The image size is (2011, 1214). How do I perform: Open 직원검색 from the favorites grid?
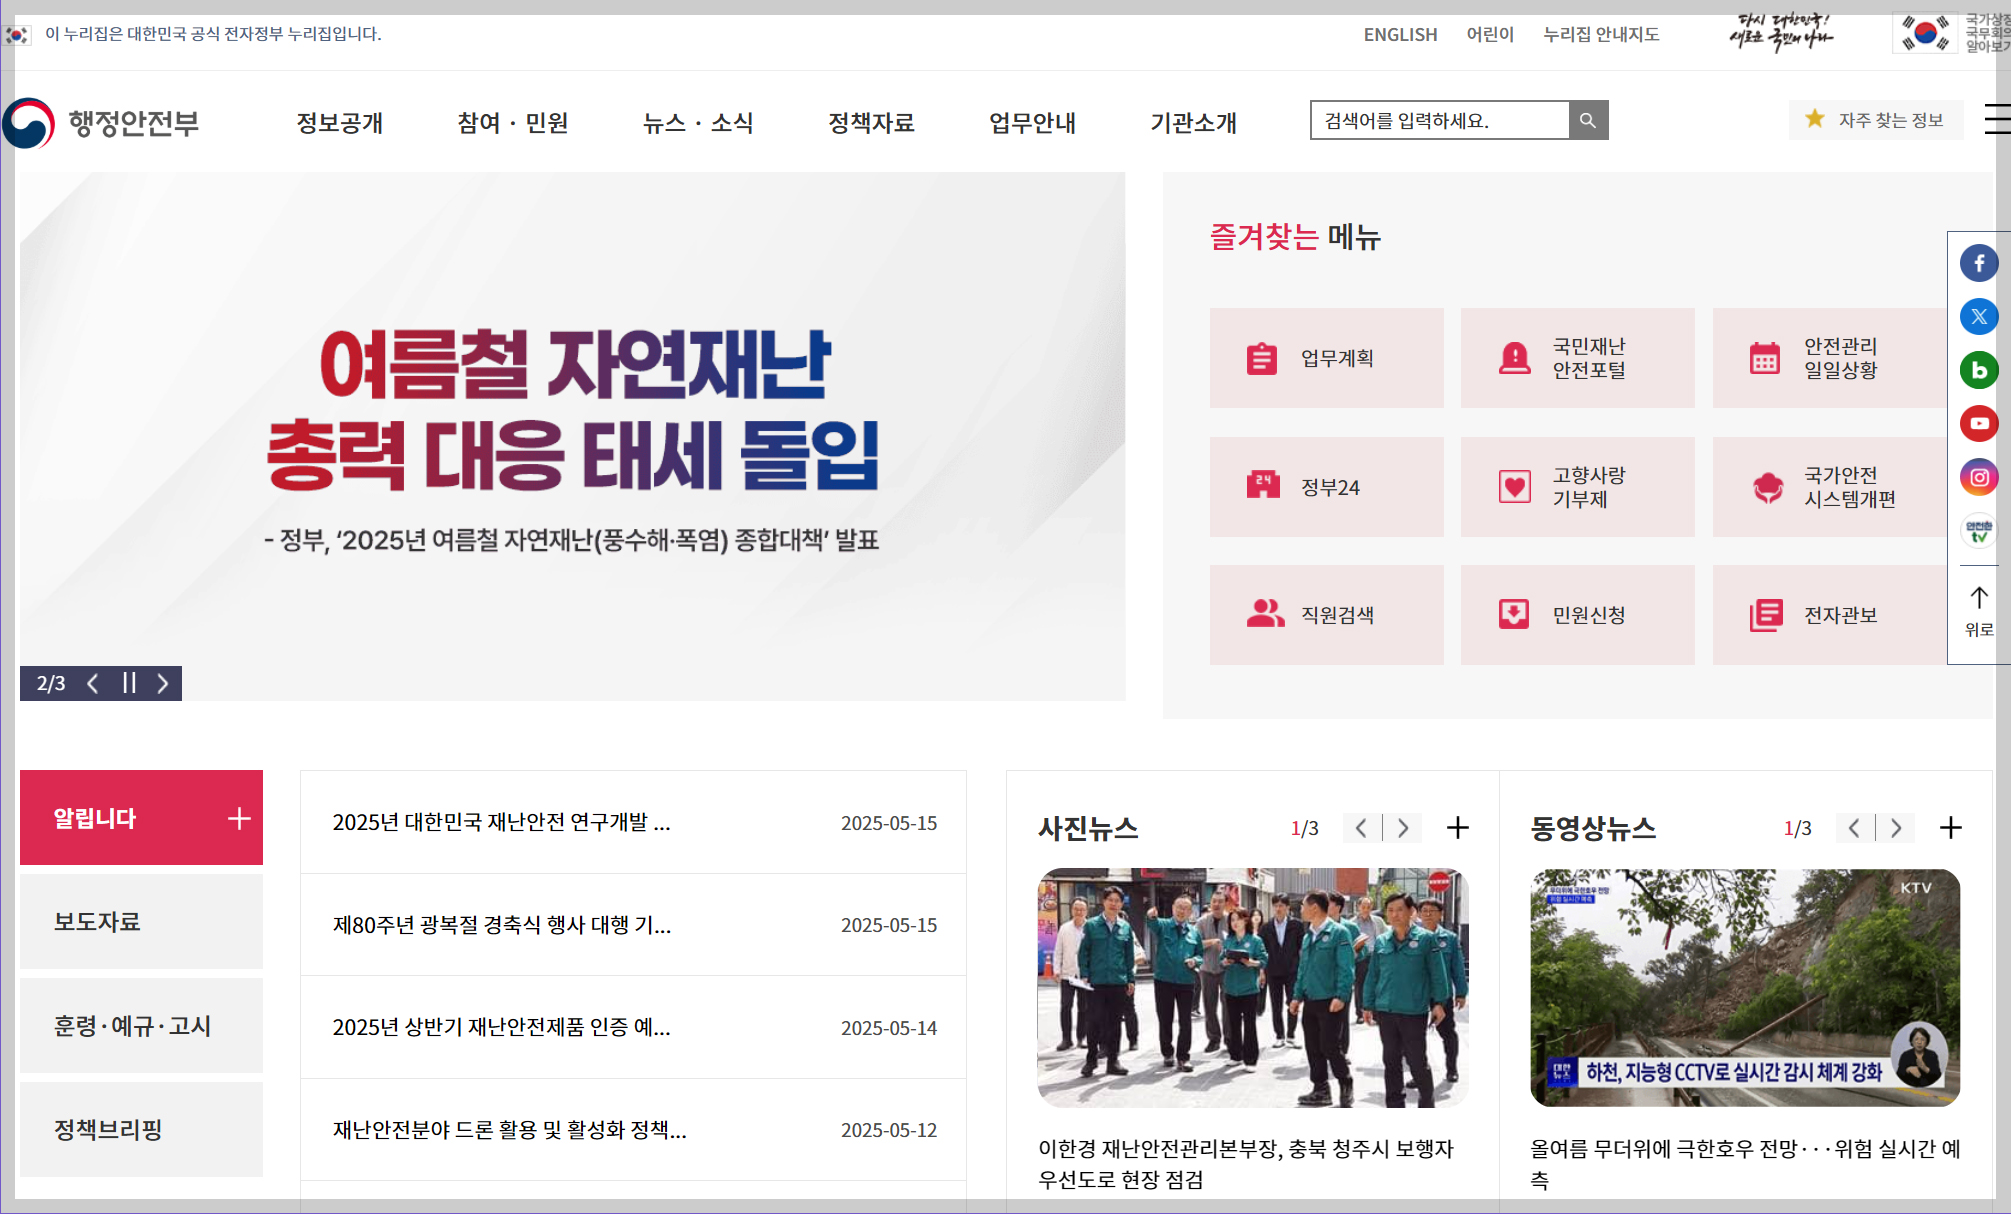click(1265, 614)
